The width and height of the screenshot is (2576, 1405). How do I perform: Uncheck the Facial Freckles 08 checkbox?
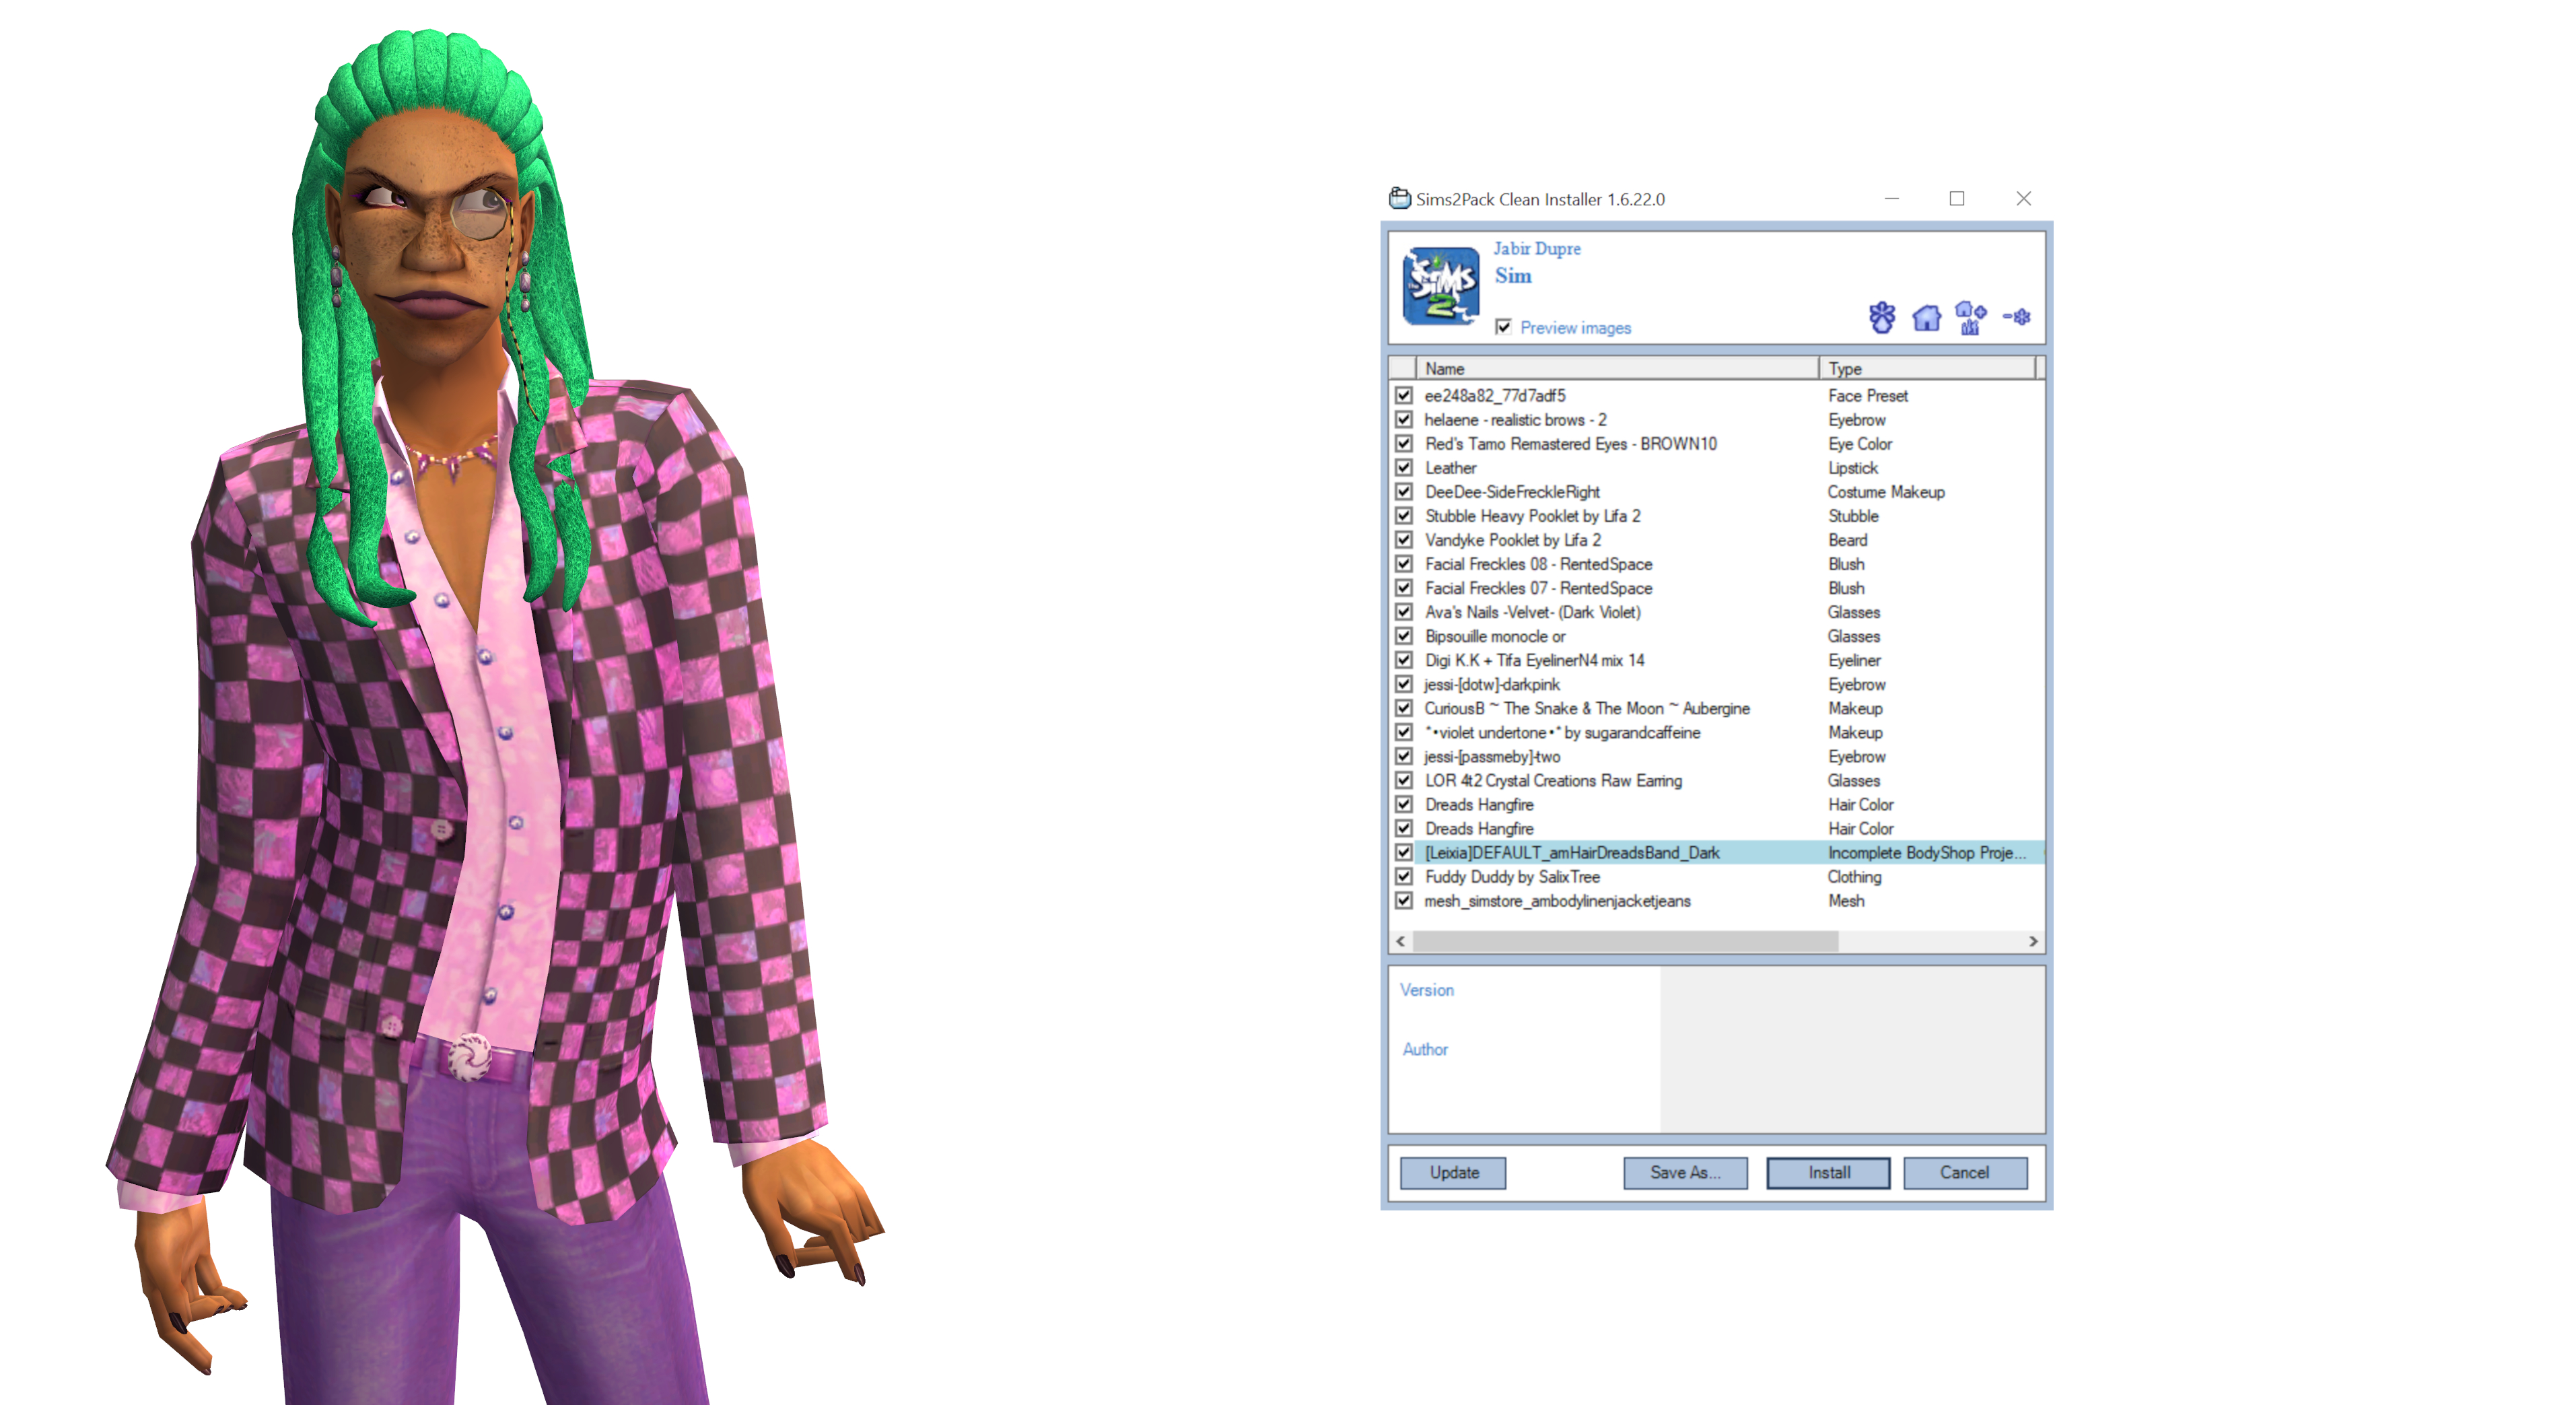click(x=1404, y=563)
